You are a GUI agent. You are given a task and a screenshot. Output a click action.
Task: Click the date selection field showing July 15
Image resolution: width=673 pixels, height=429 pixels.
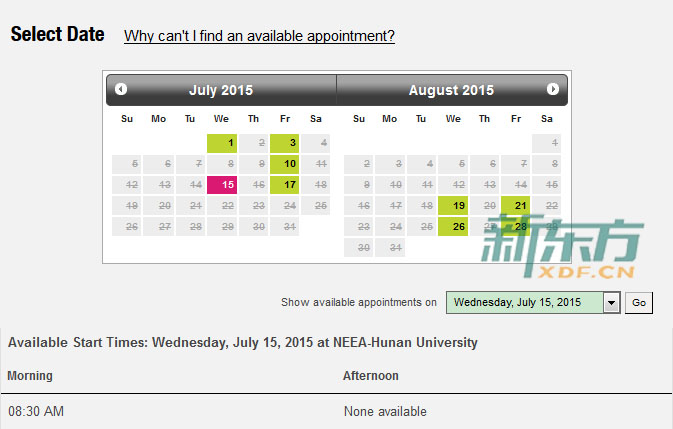click(524, 303)
